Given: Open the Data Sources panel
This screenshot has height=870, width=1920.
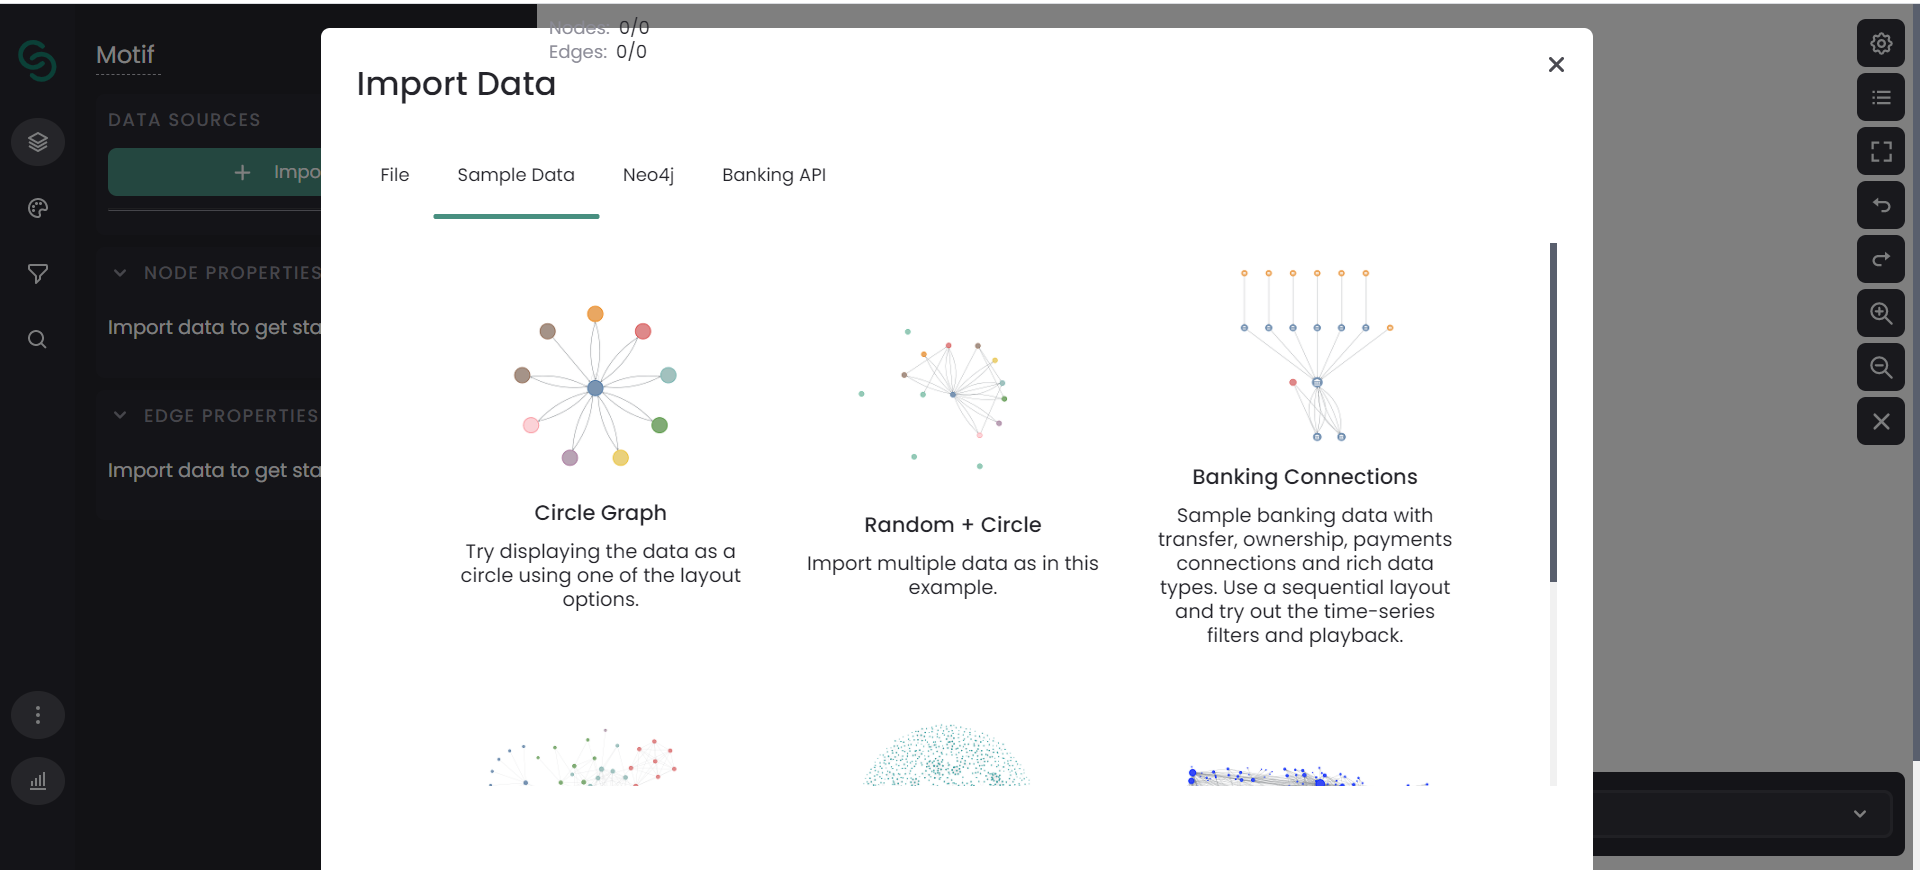Looking at the screenshot, I should pyautogui.click(x=37, y=141).
